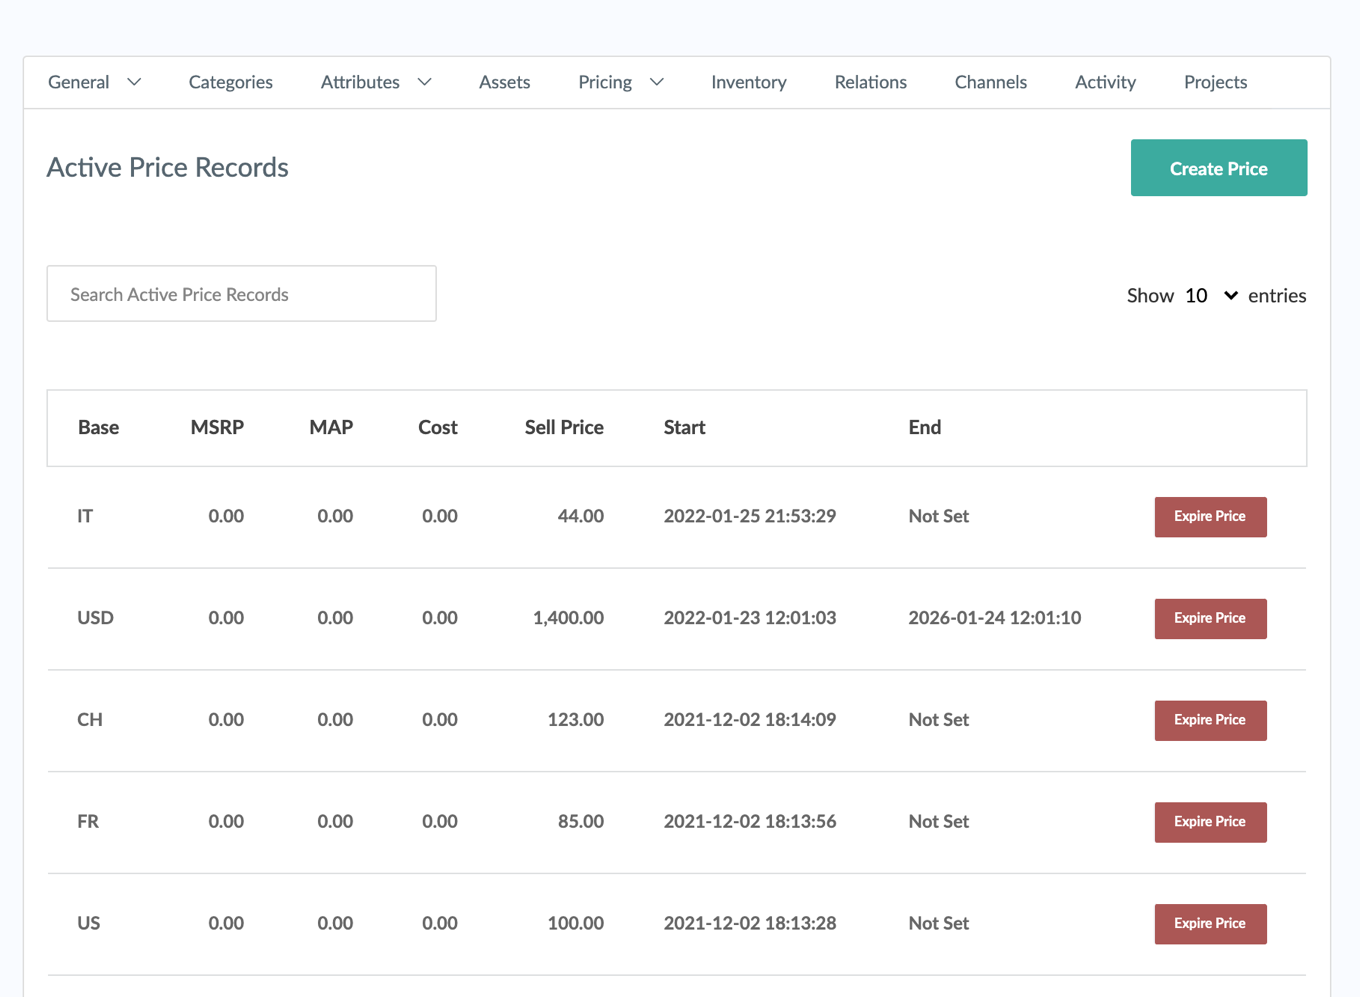Screen dimensions: 1360x997
Task: Switch to the Projects tab
Action: (1215, 82)
